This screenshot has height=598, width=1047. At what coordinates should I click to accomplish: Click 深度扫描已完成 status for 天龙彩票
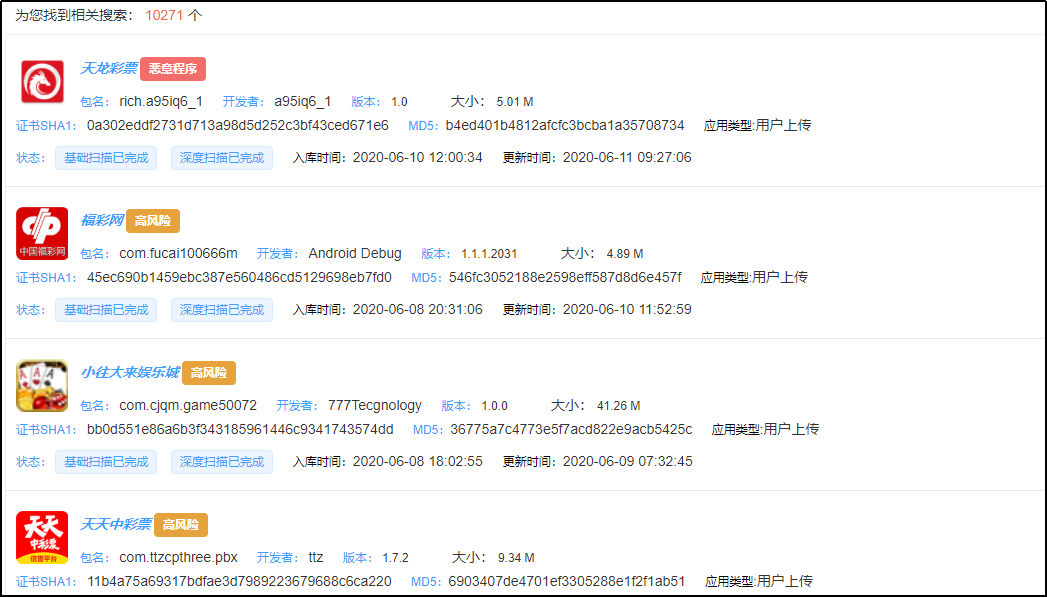point(222,158)
